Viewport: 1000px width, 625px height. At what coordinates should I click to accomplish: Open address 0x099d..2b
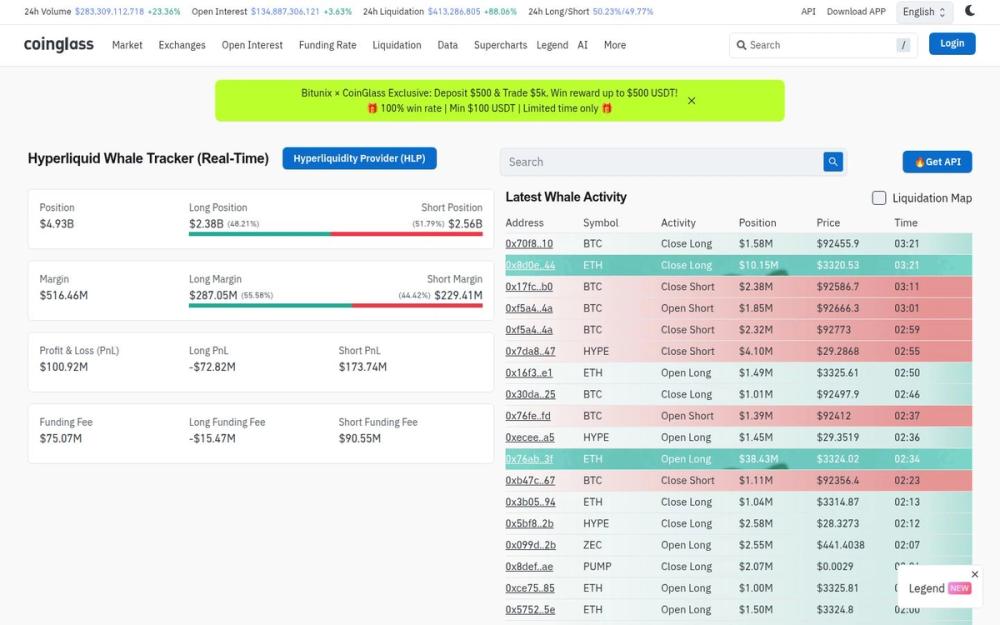point(530,545)
